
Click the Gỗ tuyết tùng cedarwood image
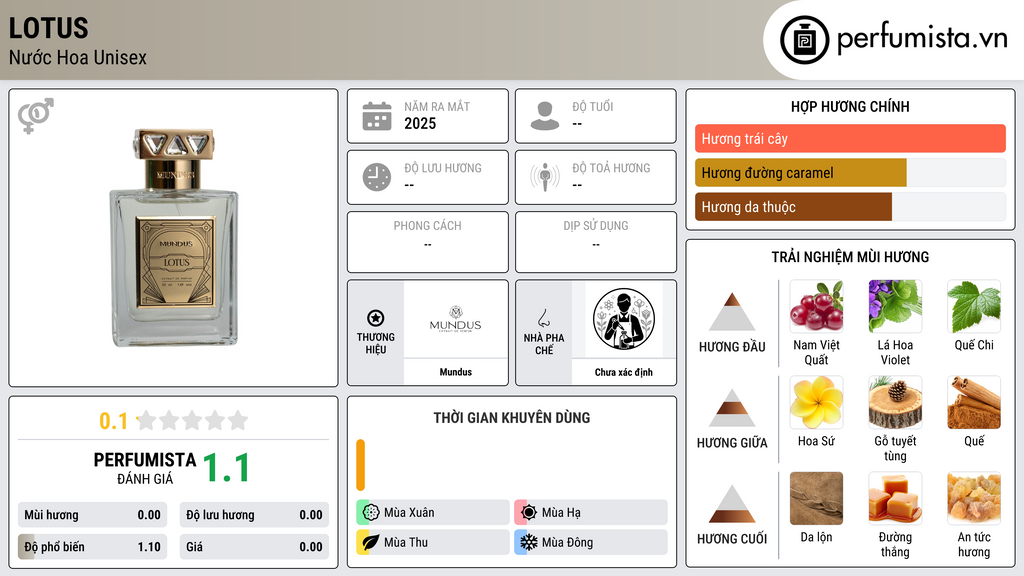point(895,402)
